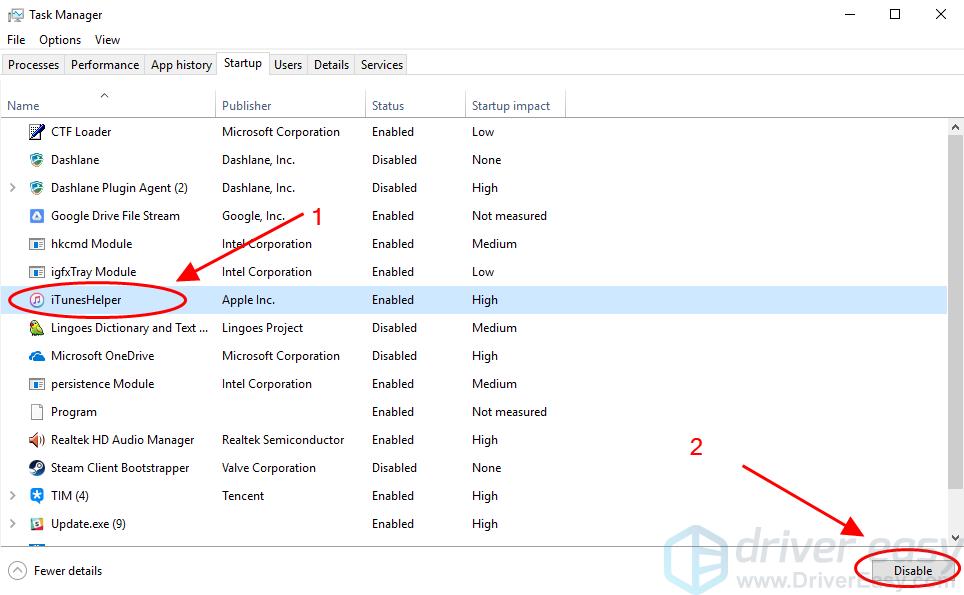
Task: Click the Microsoft OneDrive cloud icon
Action: [x=37, y=355]
